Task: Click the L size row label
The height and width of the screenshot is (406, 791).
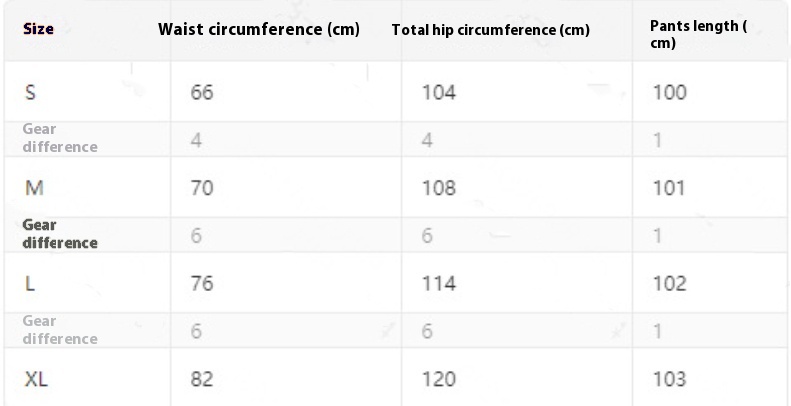Action: [30, 284]
